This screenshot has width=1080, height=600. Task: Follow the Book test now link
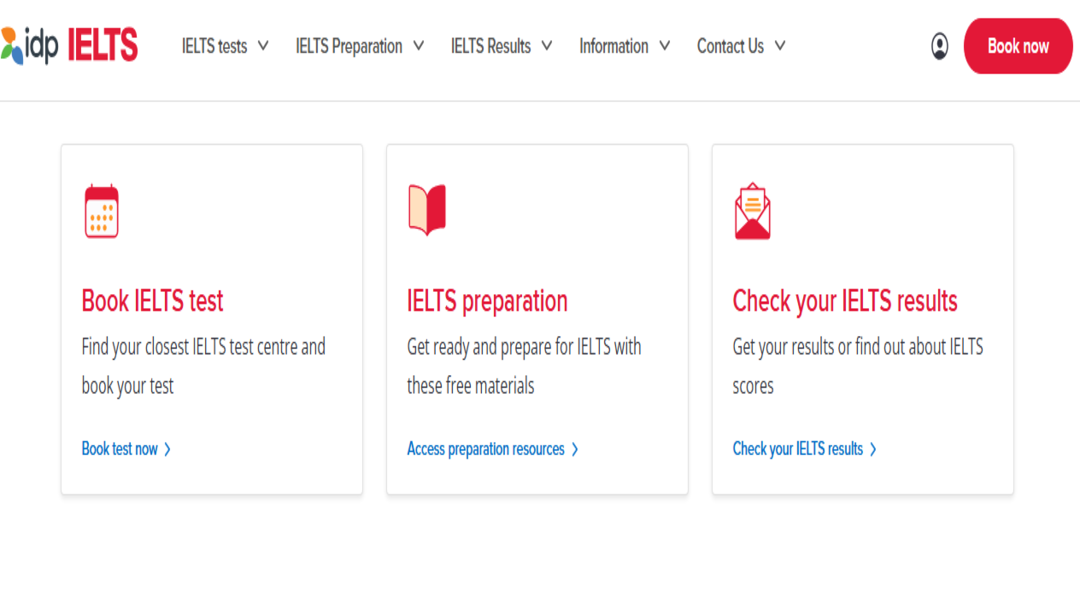click(x=119, y=449)
